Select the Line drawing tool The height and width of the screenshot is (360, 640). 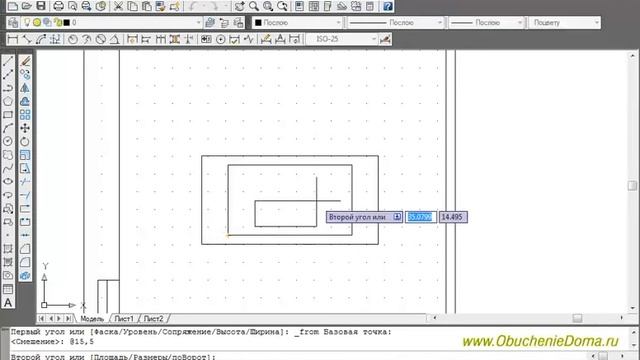coord(8,61)
